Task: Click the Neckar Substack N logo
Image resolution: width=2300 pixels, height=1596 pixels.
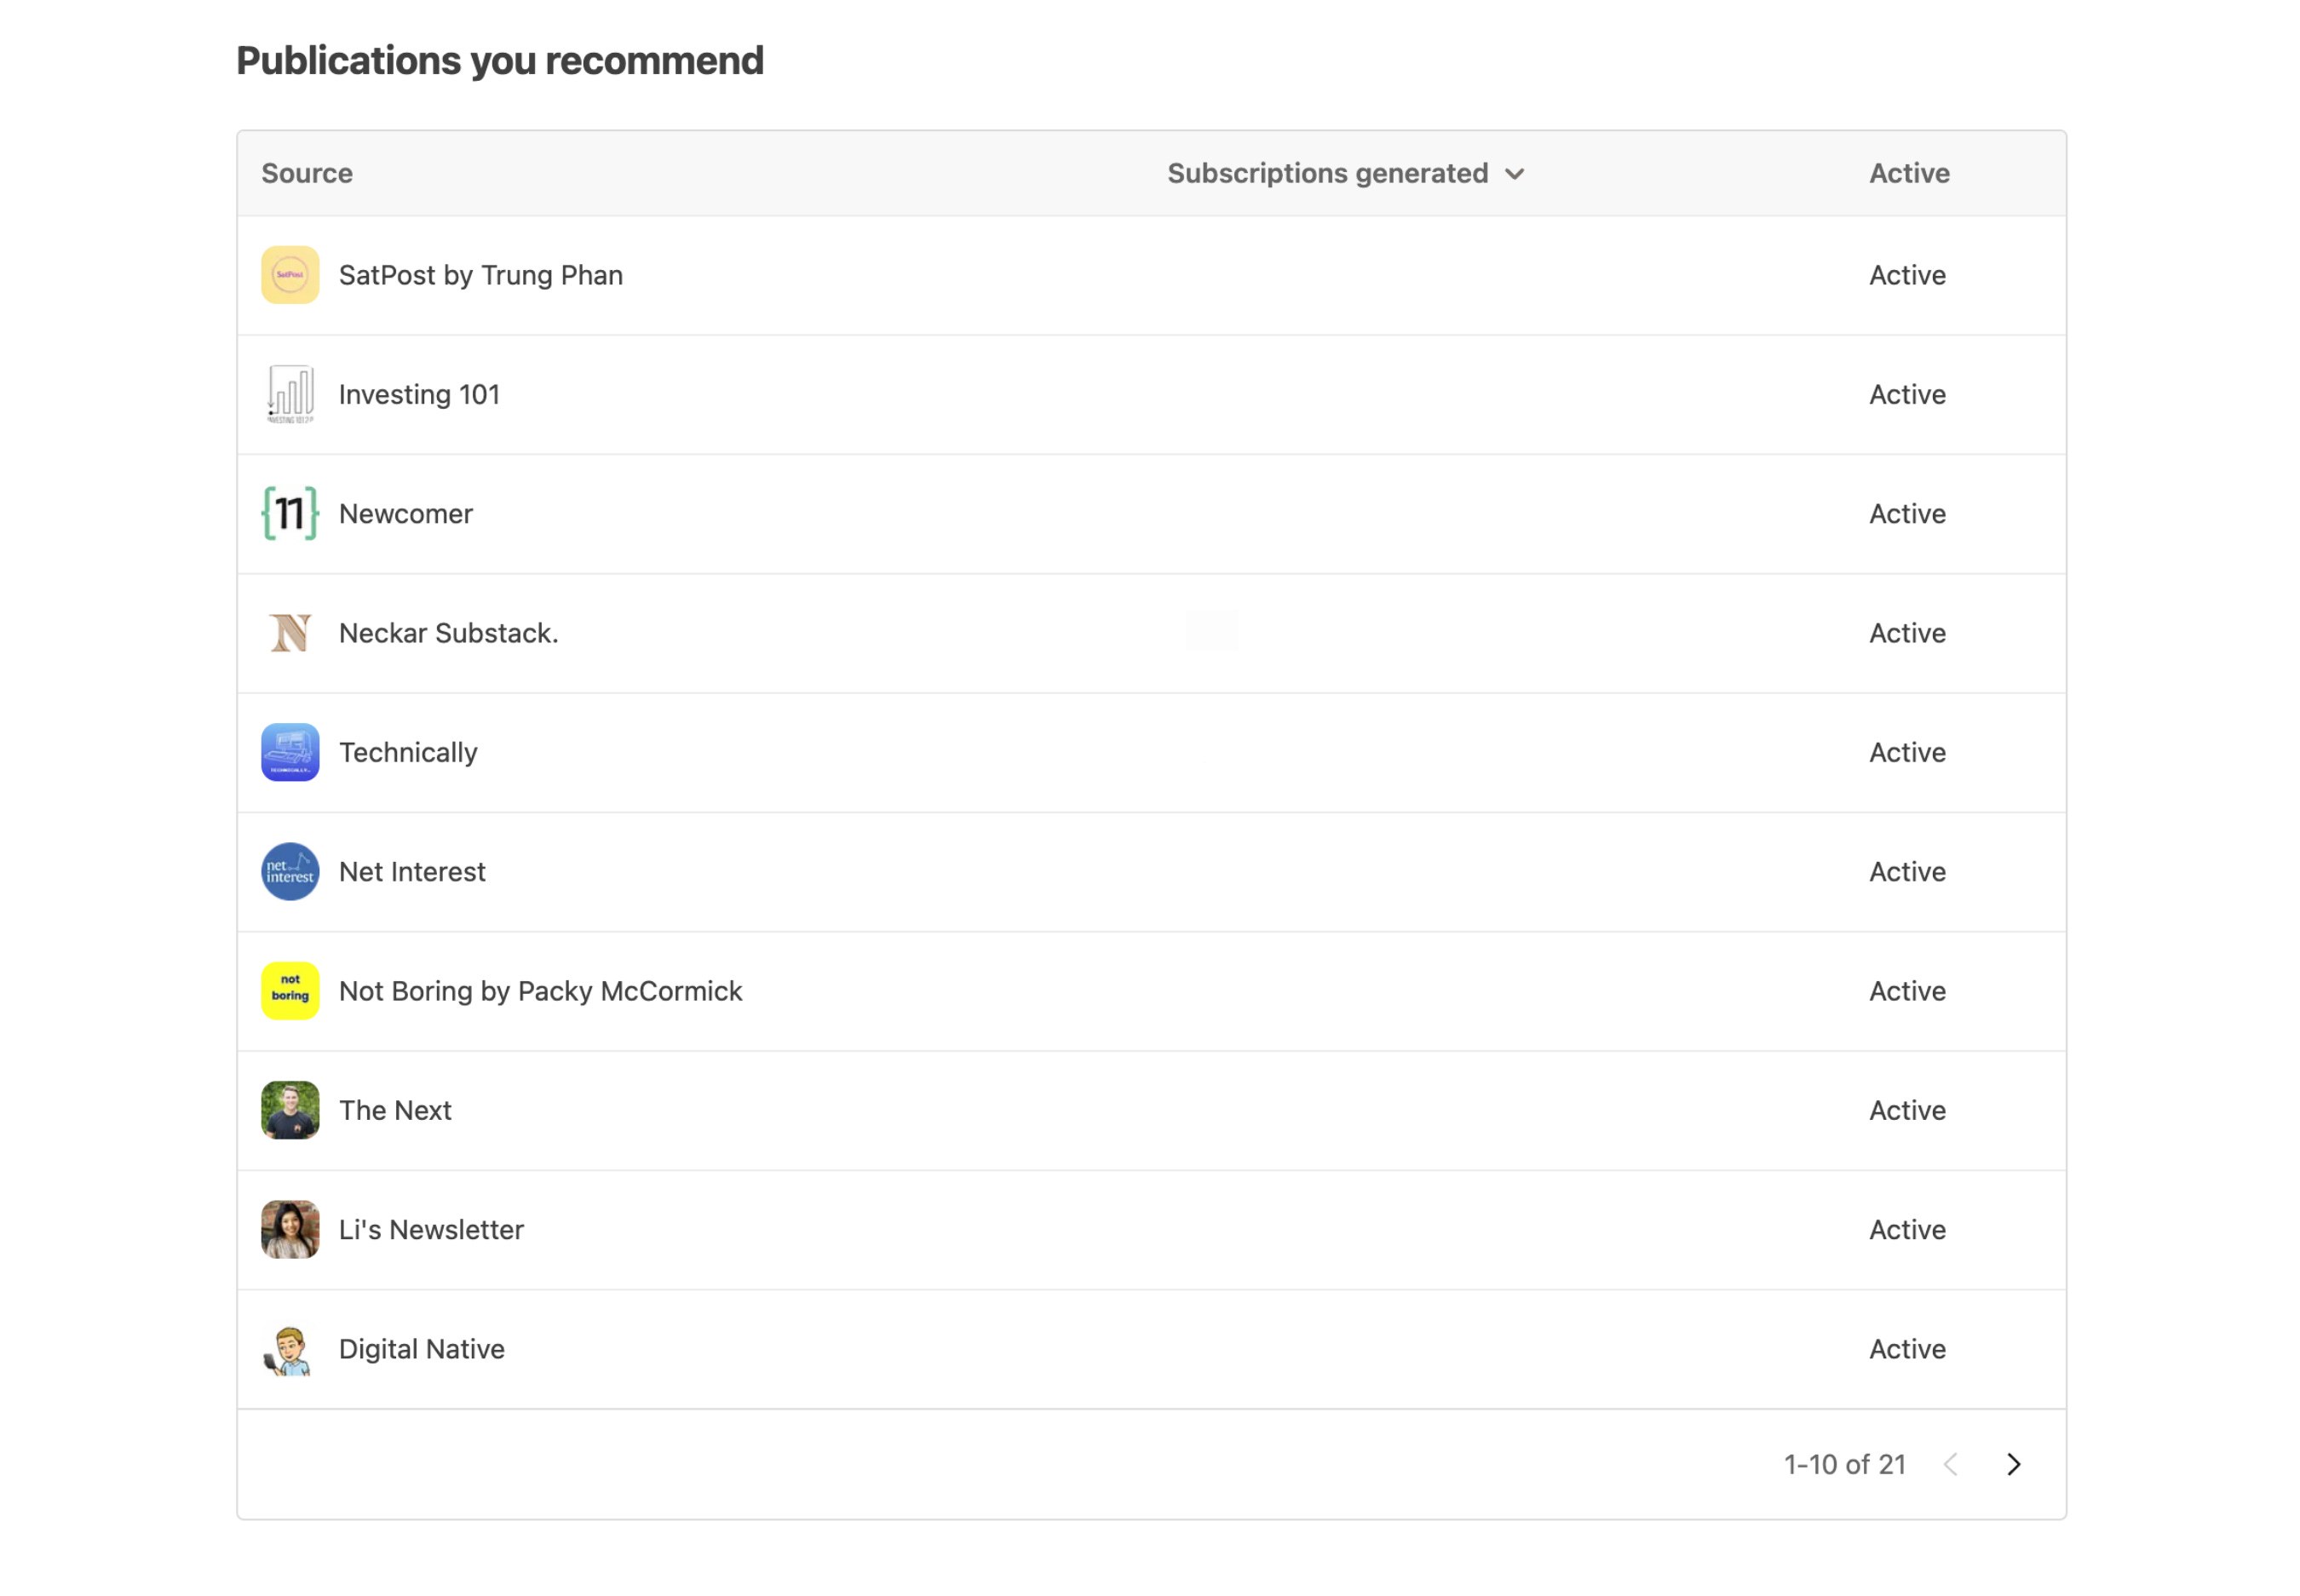Action: point(290,633)
